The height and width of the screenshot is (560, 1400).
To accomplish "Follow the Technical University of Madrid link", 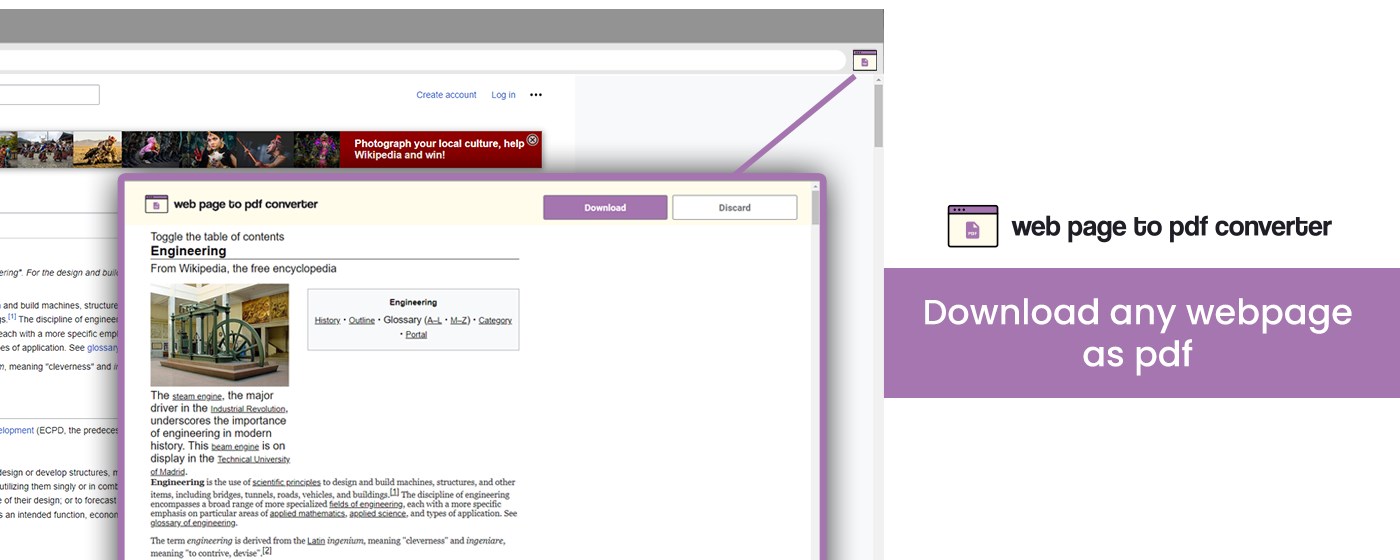I will pos(222,465).
